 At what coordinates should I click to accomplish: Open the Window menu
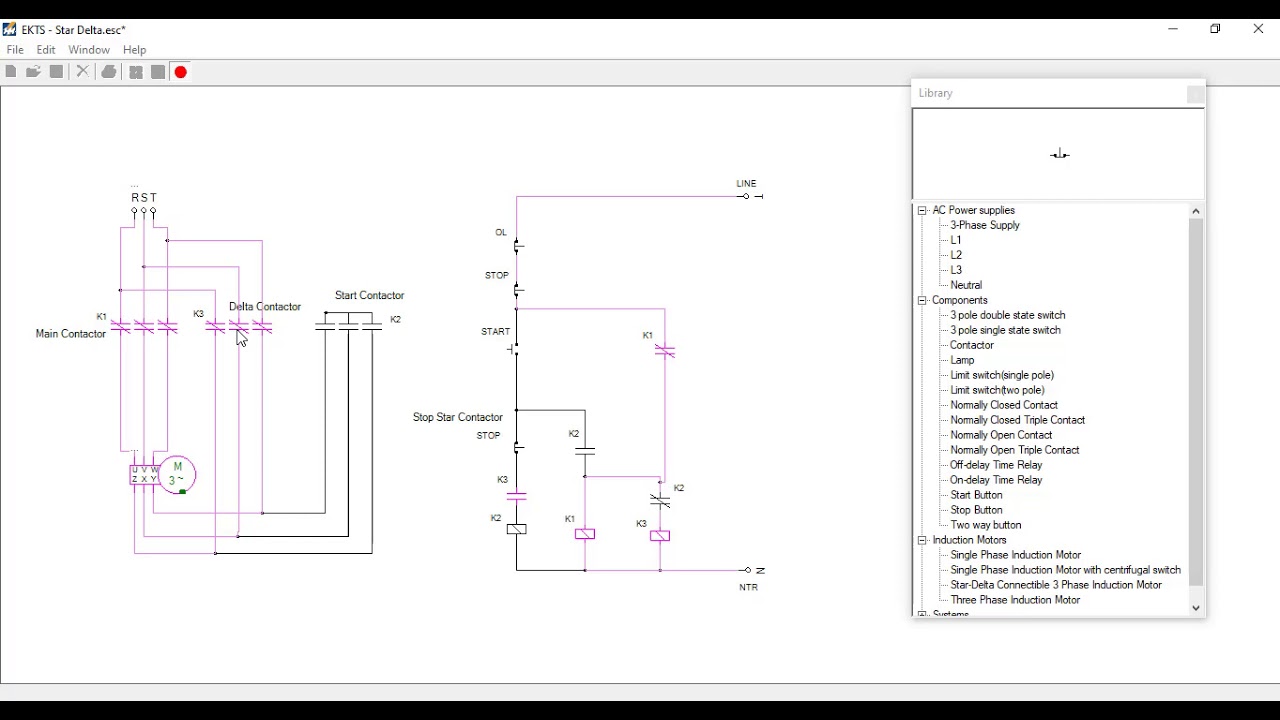click(x=89, y=50)
